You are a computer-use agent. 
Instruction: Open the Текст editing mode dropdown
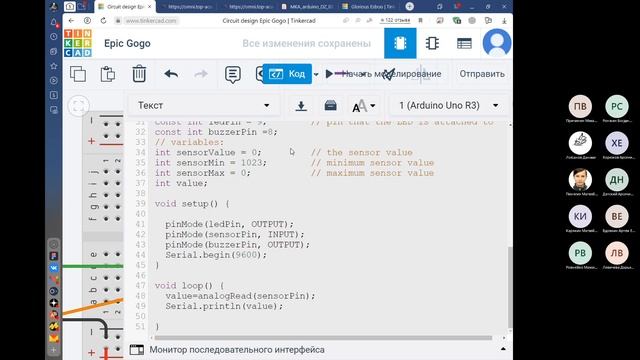click(204, 105)
